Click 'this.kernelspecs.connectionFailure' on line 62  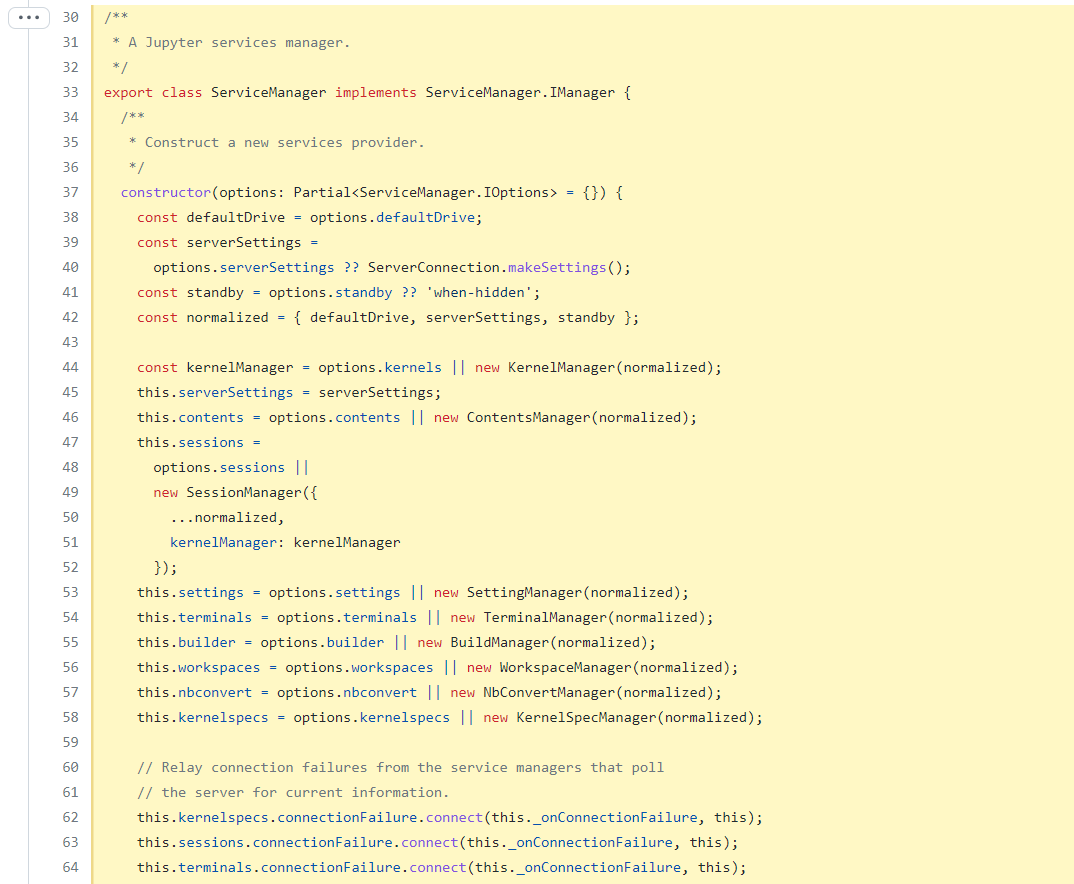click(277, 818)
